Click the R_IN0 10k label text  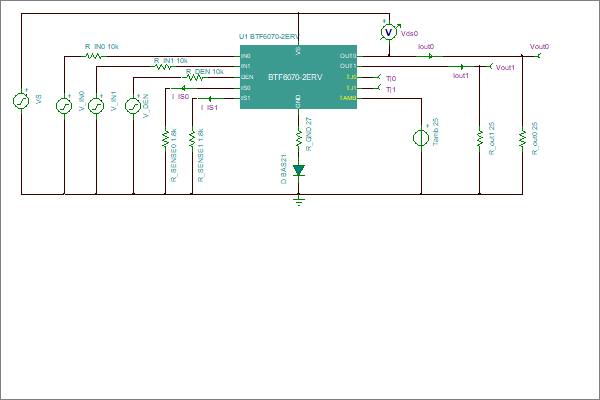click(102, 47)
